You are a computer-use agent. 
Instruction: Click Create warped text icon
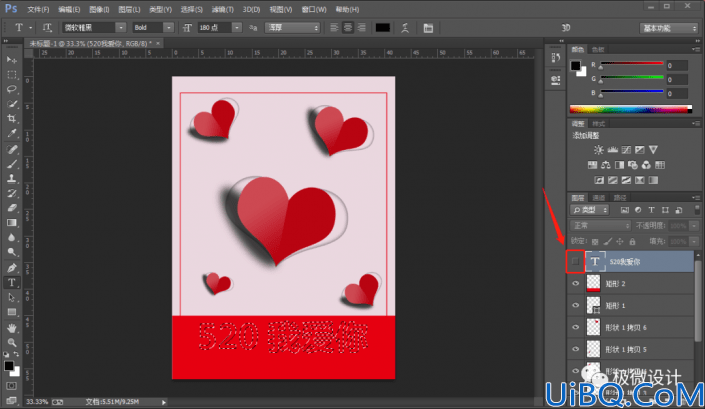coord(405,28)
